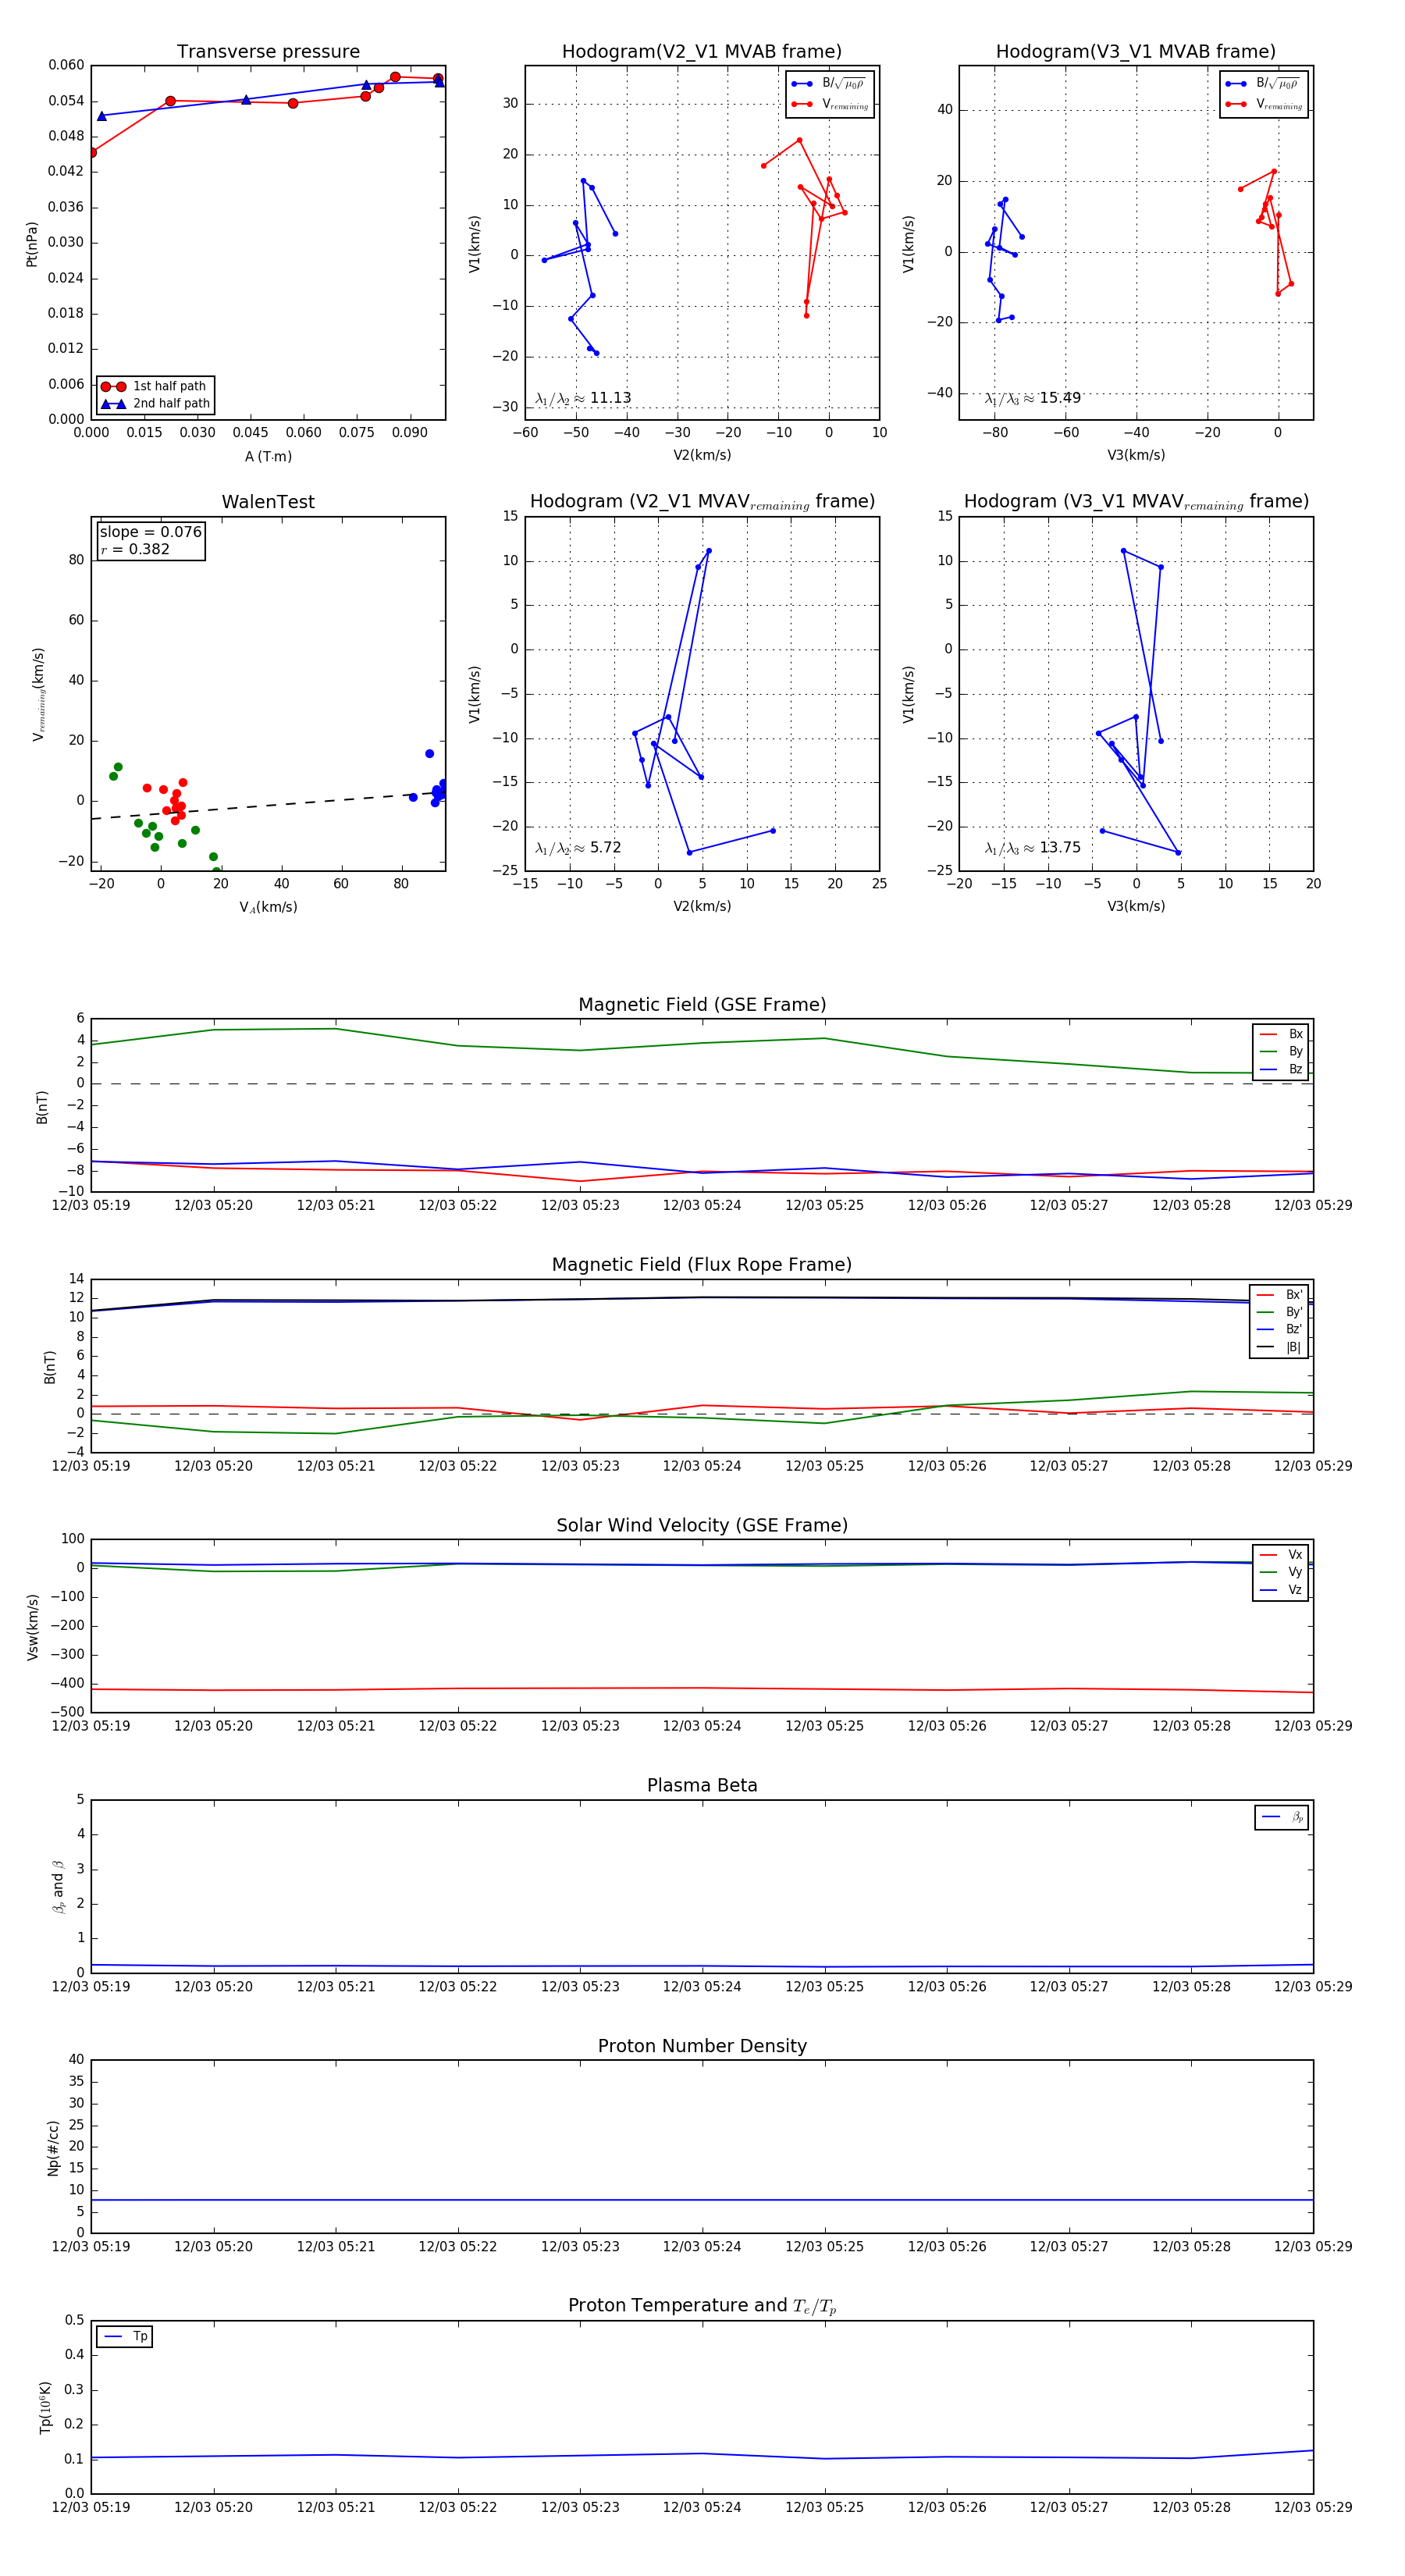Select the '1st half path' legend entry
Screen dimensions: 1405x2576
tap(155, 386)
